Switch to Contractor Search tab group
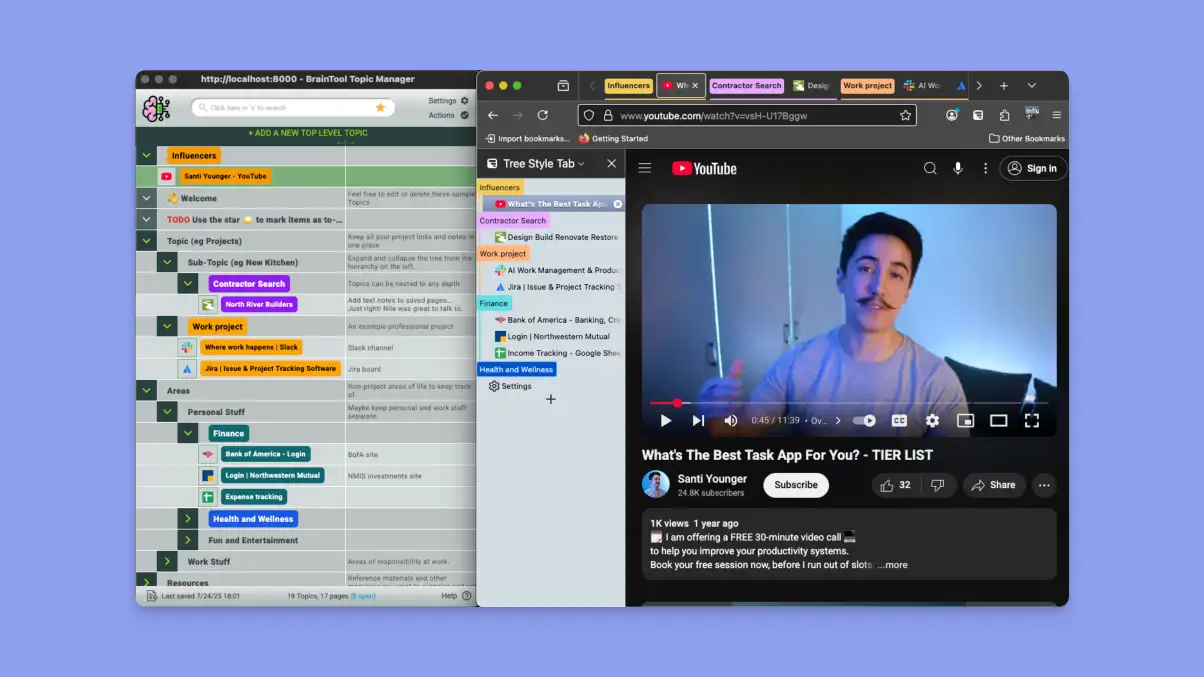Image resolution: width=1204 pixels, height=677 pixels. (747, 86)
